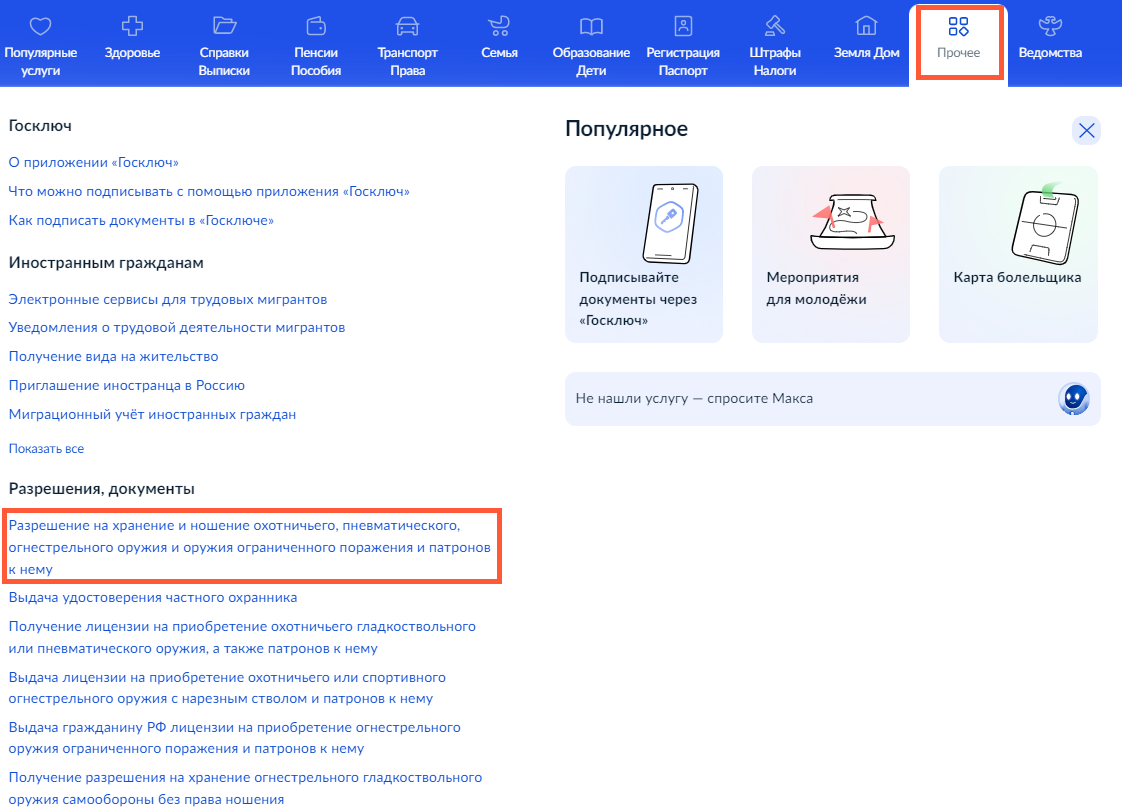Open Получение лицензии на приобретение охотничьего гладкоствольного
Viewport: 1122px width, 810px height.
tap(242, 638)
